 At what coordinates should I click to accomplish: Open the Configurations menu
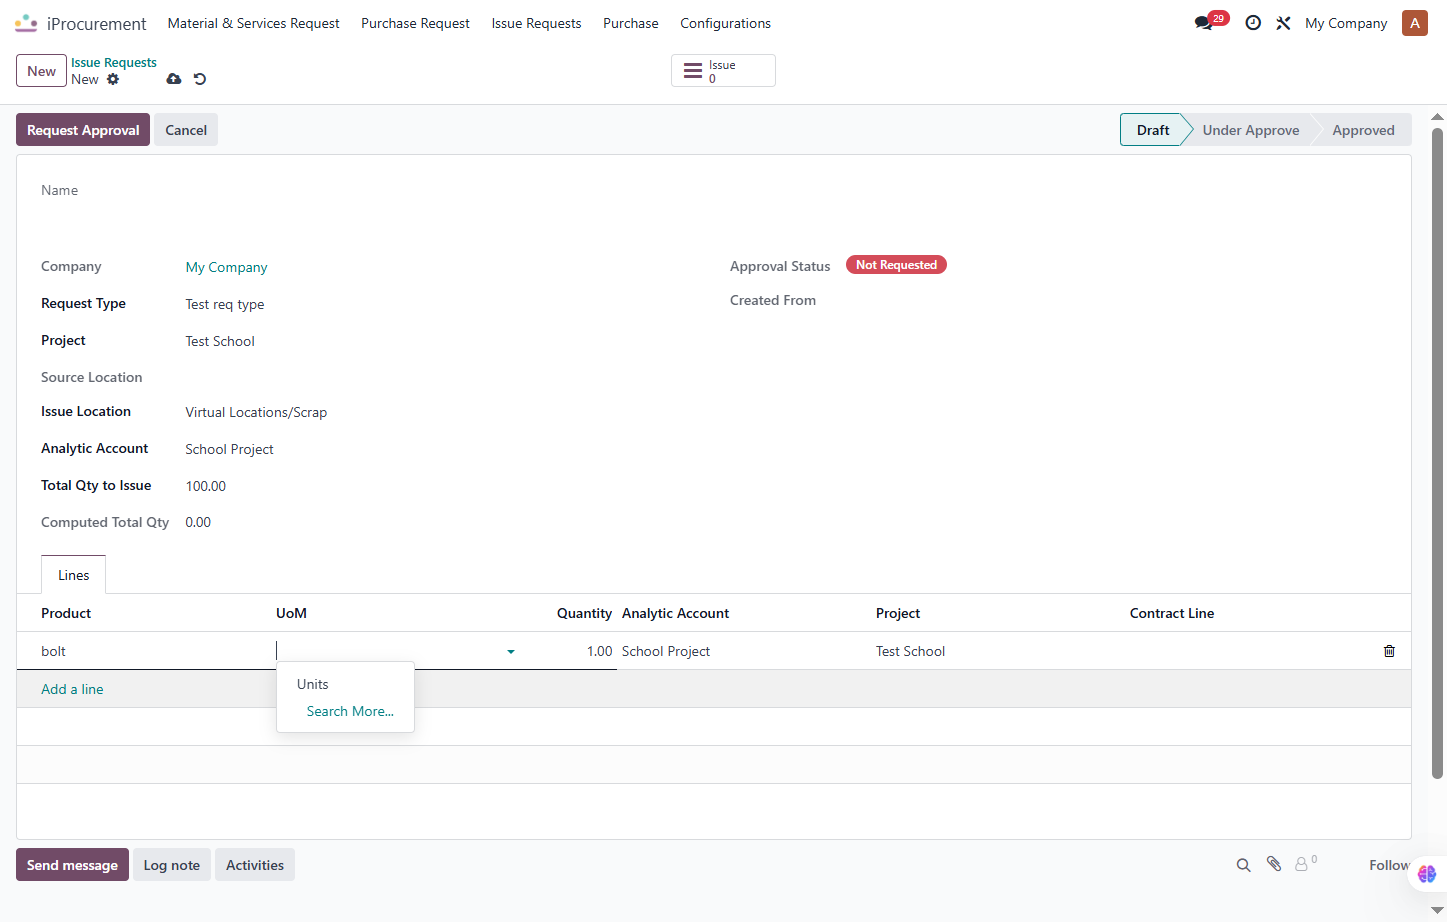coord(726,23)
